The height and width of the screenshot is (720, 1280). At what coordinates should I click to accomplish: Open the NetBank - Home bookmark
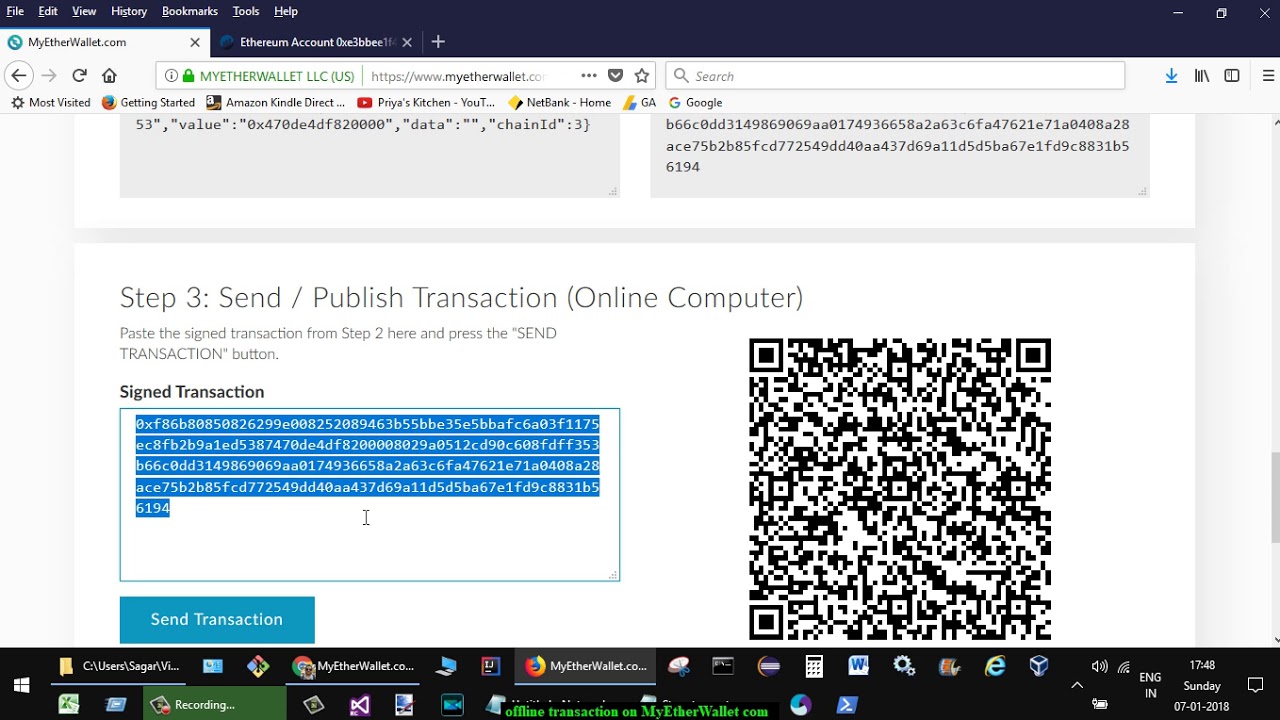point(559,102)
